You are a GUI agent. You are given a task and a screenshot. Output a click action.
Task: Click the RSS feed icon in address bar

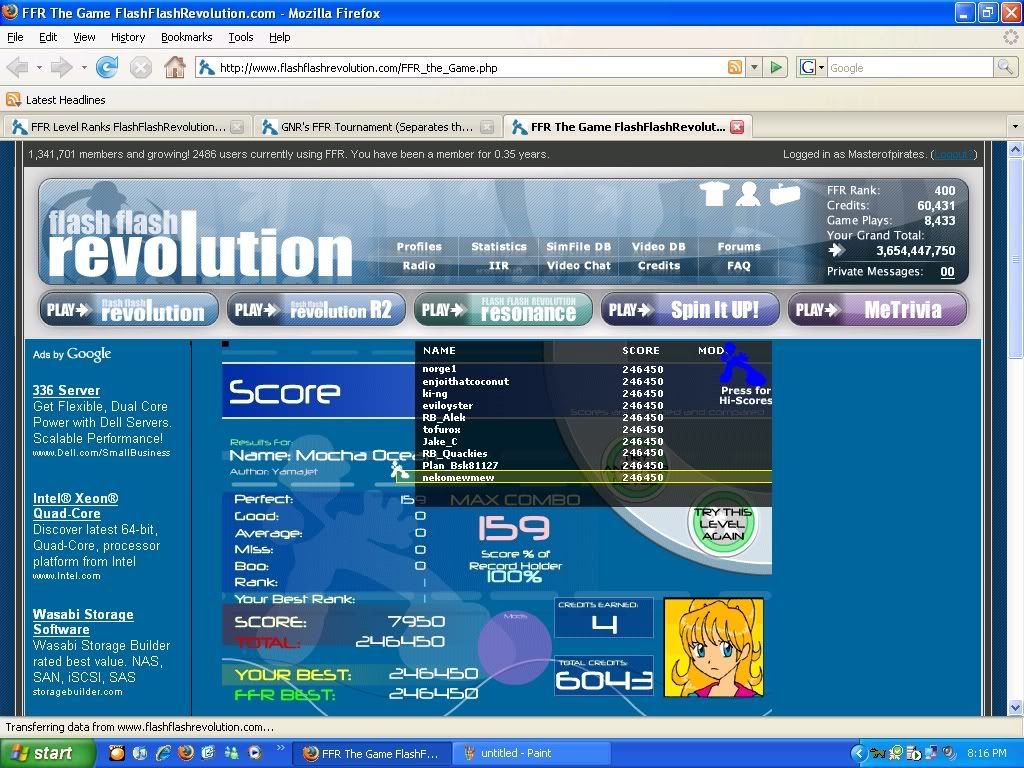click(735, 68)
